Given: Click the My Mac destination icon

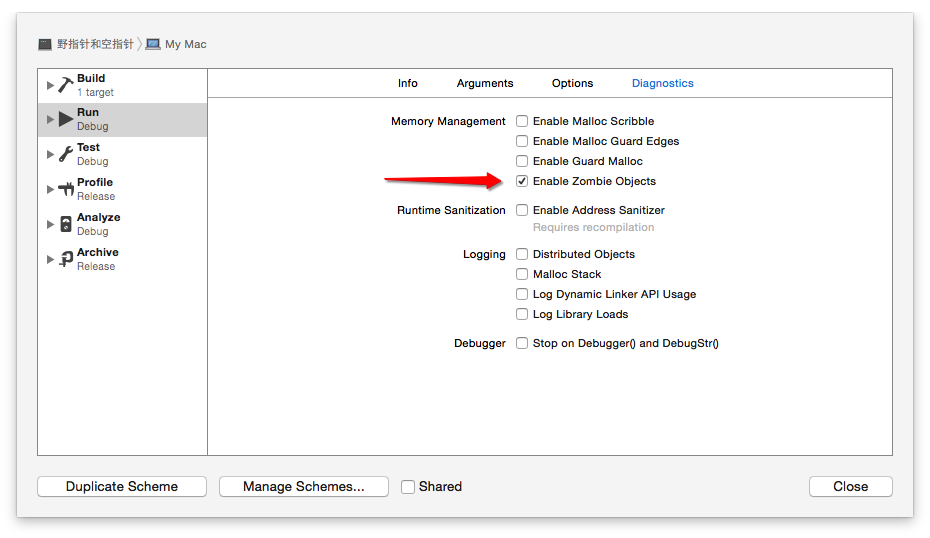Looking at the screenshot, I should 153,44.
